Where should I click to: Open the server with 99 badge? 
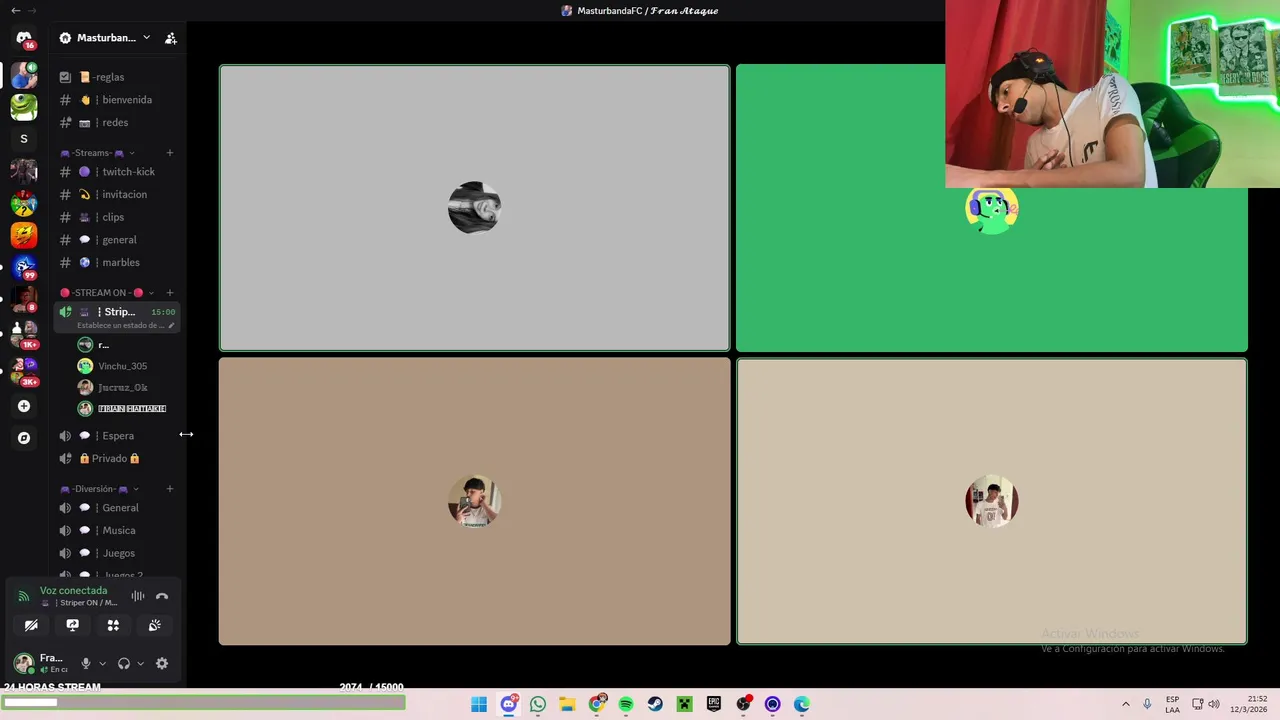24,267
